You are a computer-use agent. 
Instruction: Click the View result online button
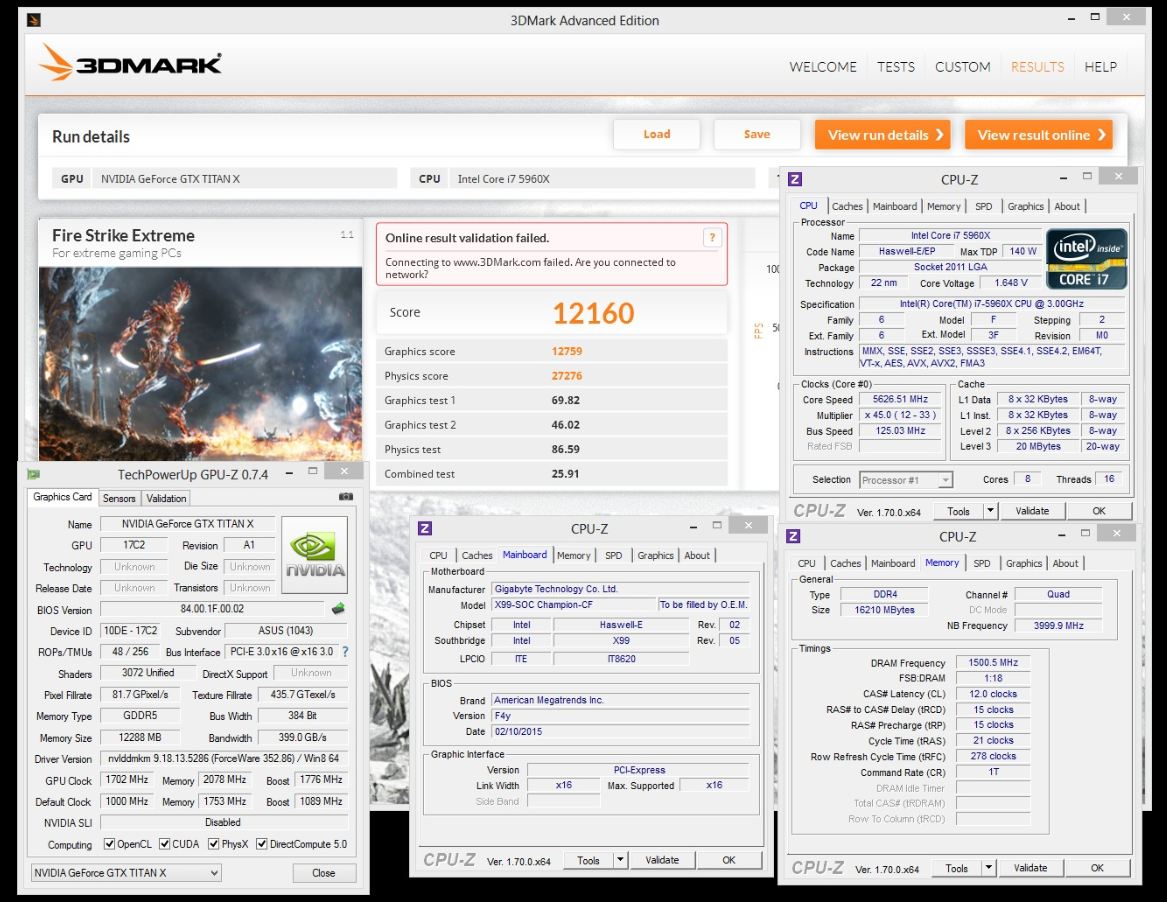tap(1039, 135)
